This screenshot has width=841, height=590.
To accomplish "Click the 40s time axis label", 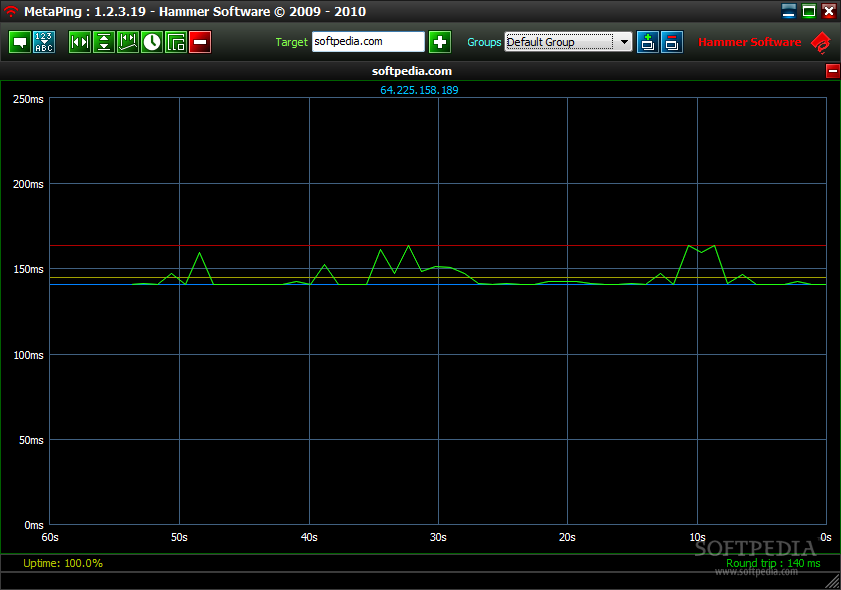I will click(x=309, y=537).
